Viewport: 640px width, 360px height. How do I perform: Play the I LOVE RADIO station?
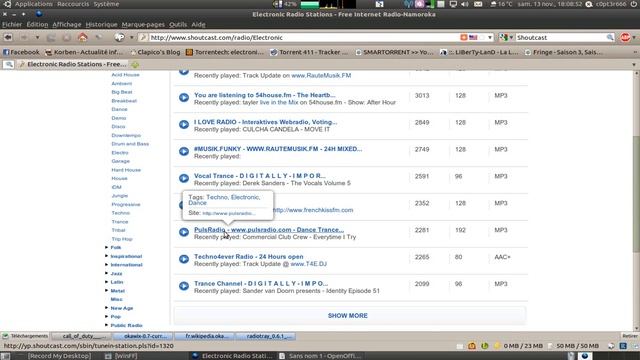point(184,124)
